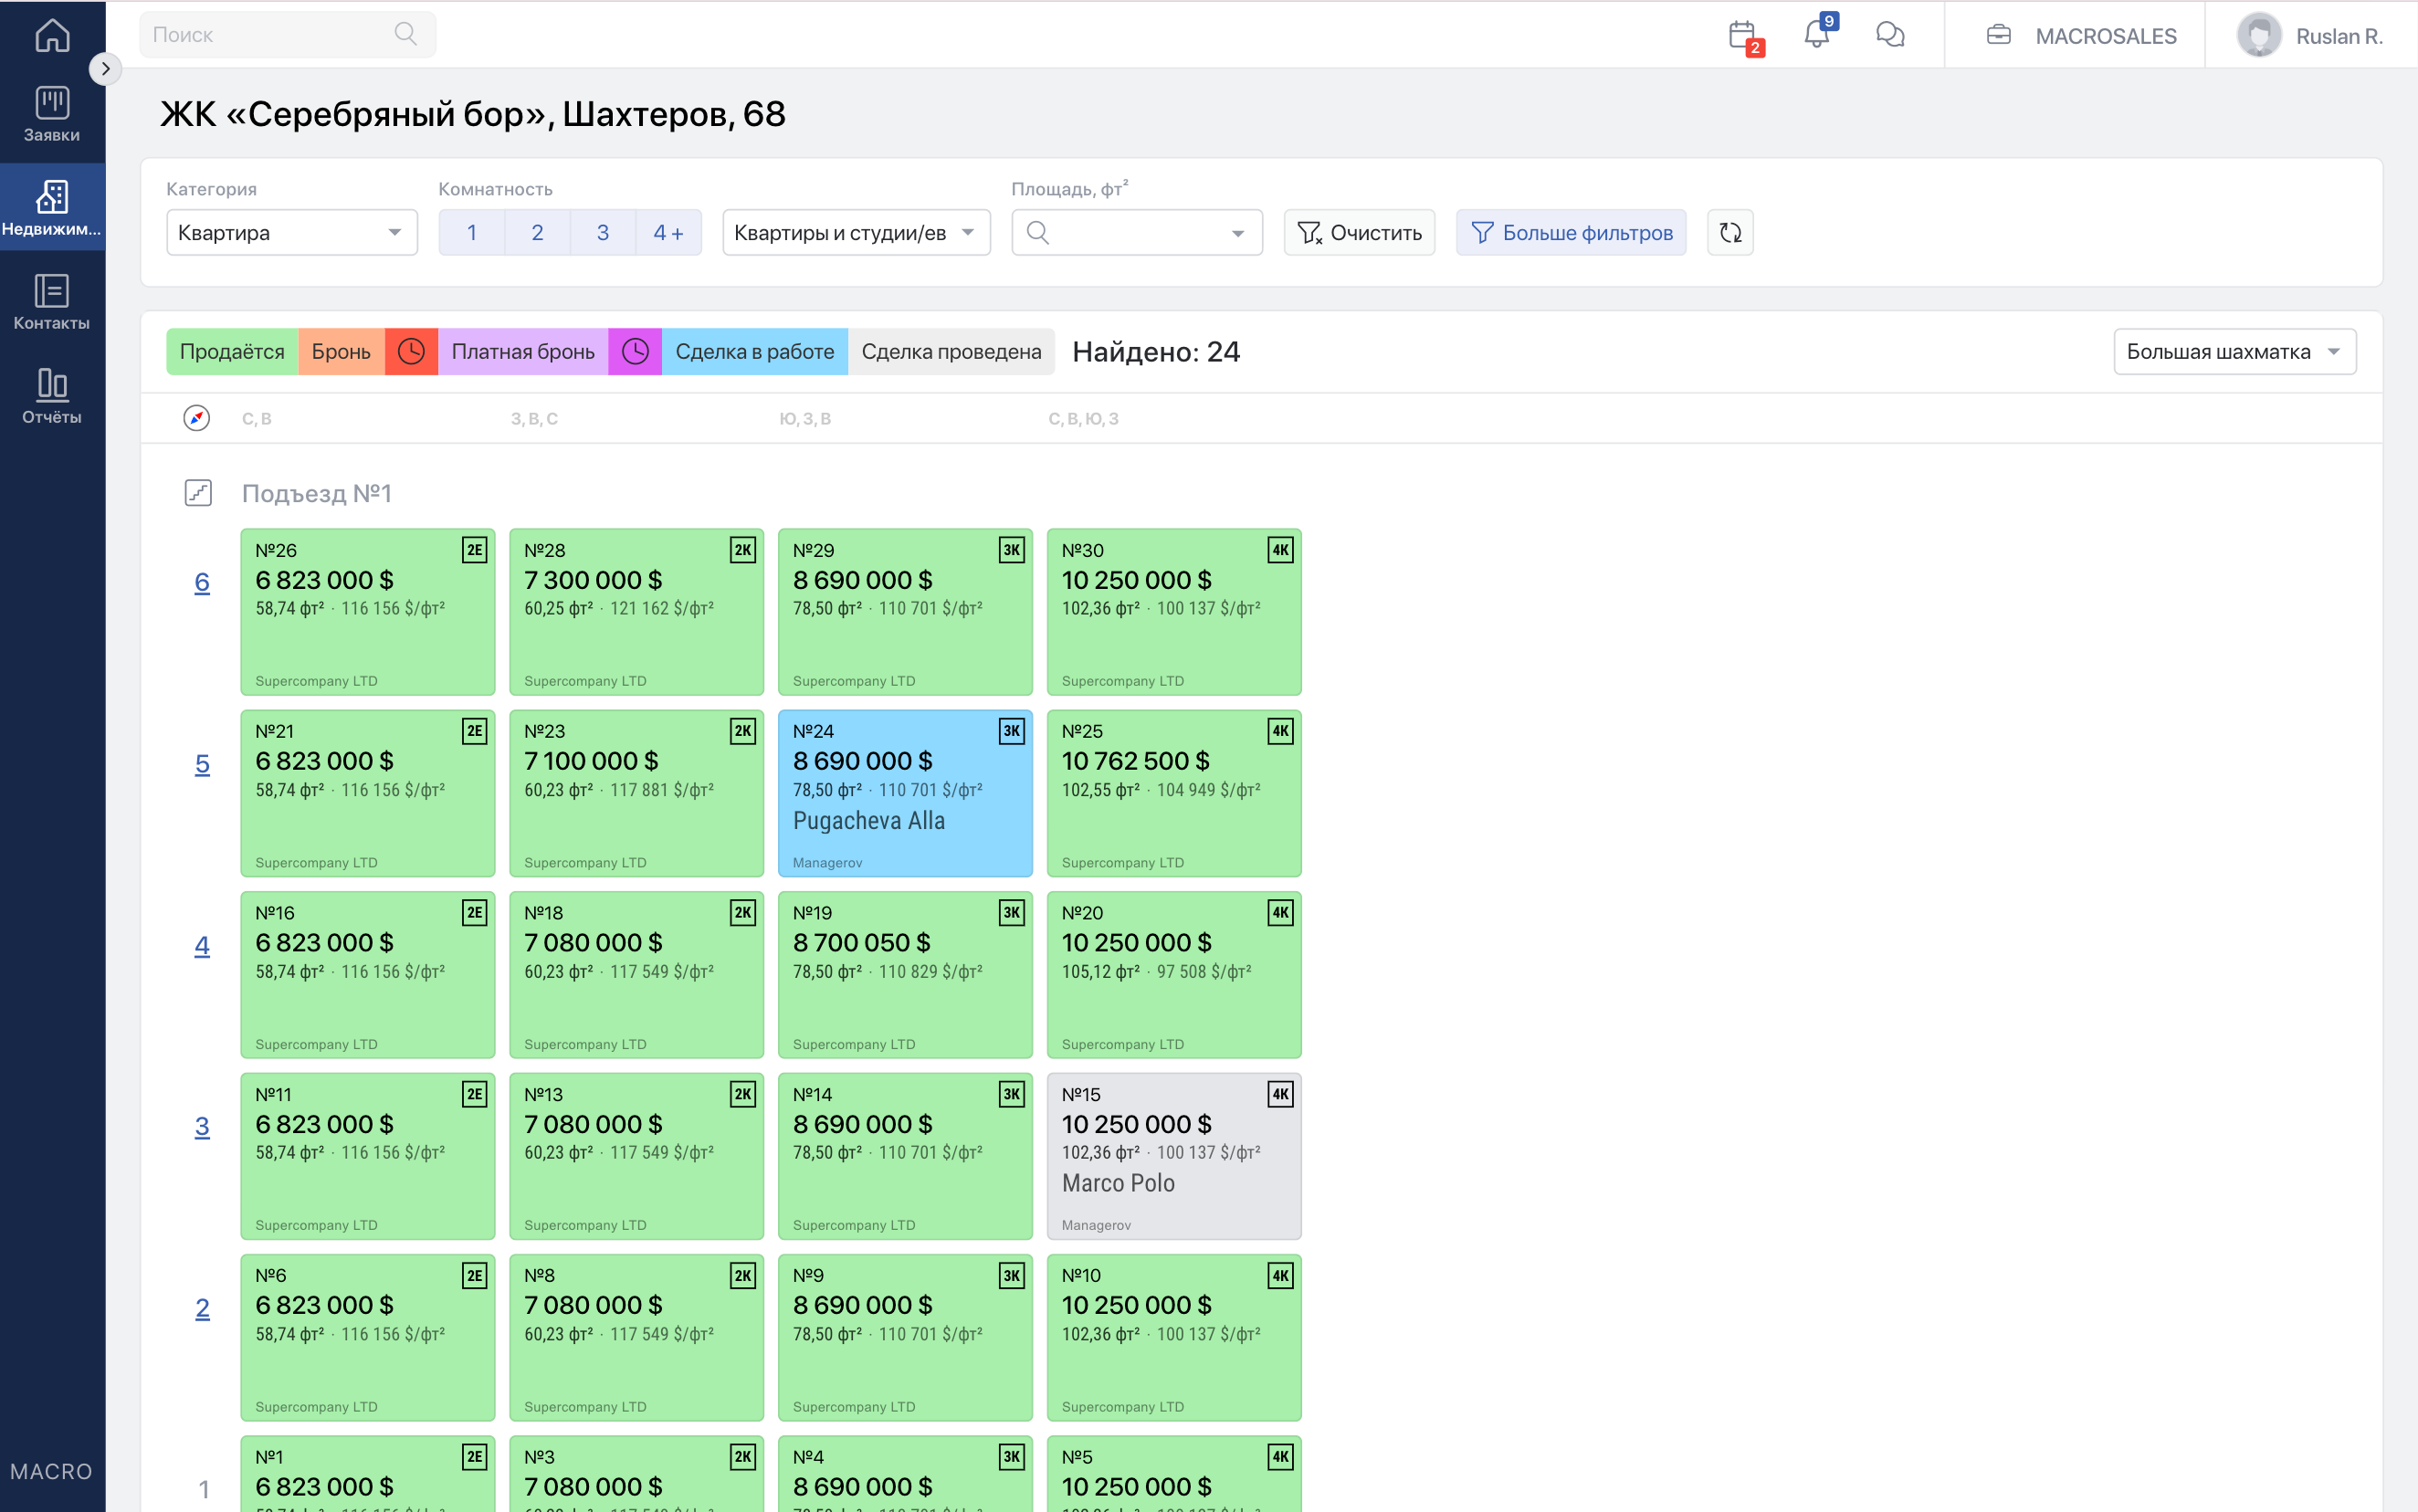Viewport: 2418px width, 1512px height.
Task: Click 4К badge on apartment №10
Action: (x=1281, y=1276)
